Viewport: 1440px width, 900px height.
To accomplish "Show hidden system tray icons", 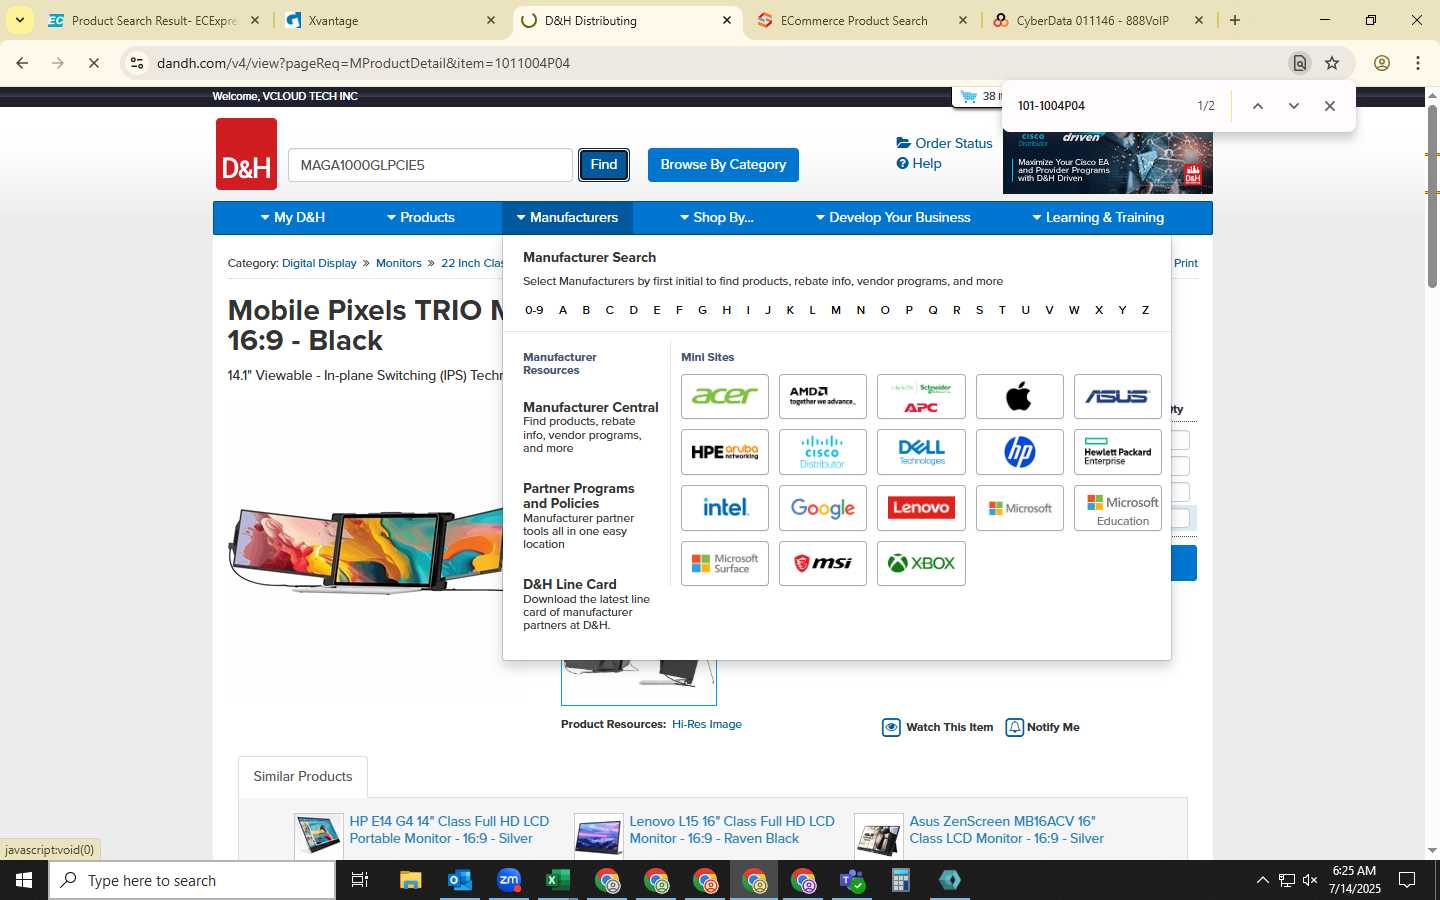I will pos(1262,880).
